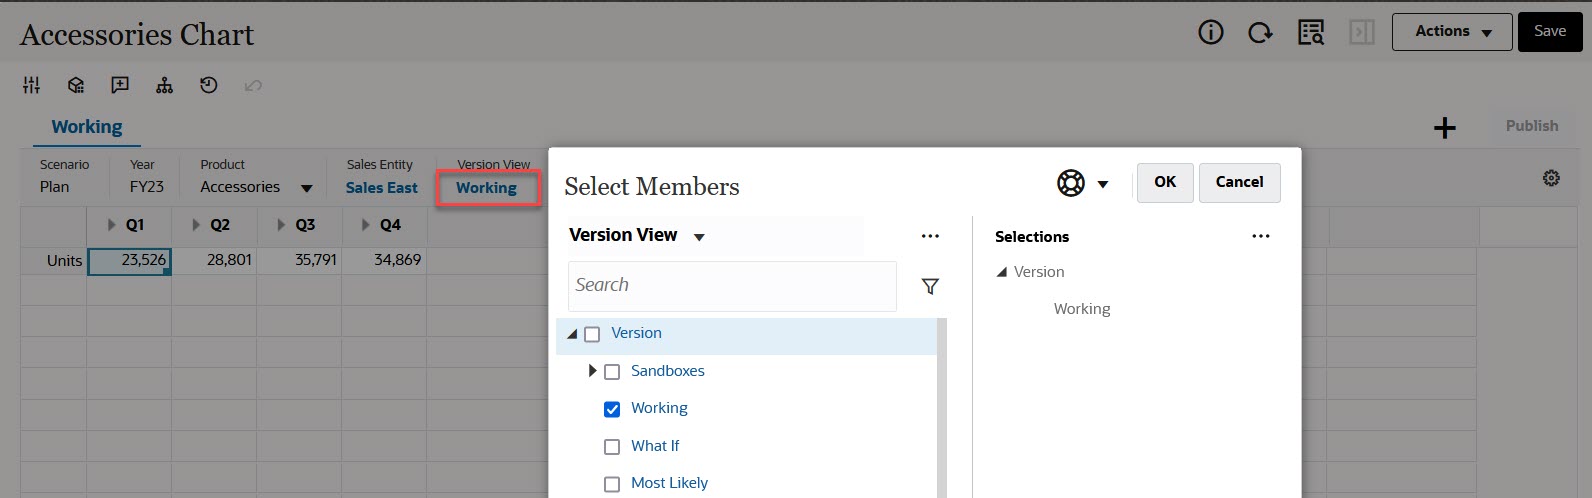Screen dimensions: 1592x498
Task: Expand the Sandboxes tree node
Action: pyautogui.click(x=592, y=371)
